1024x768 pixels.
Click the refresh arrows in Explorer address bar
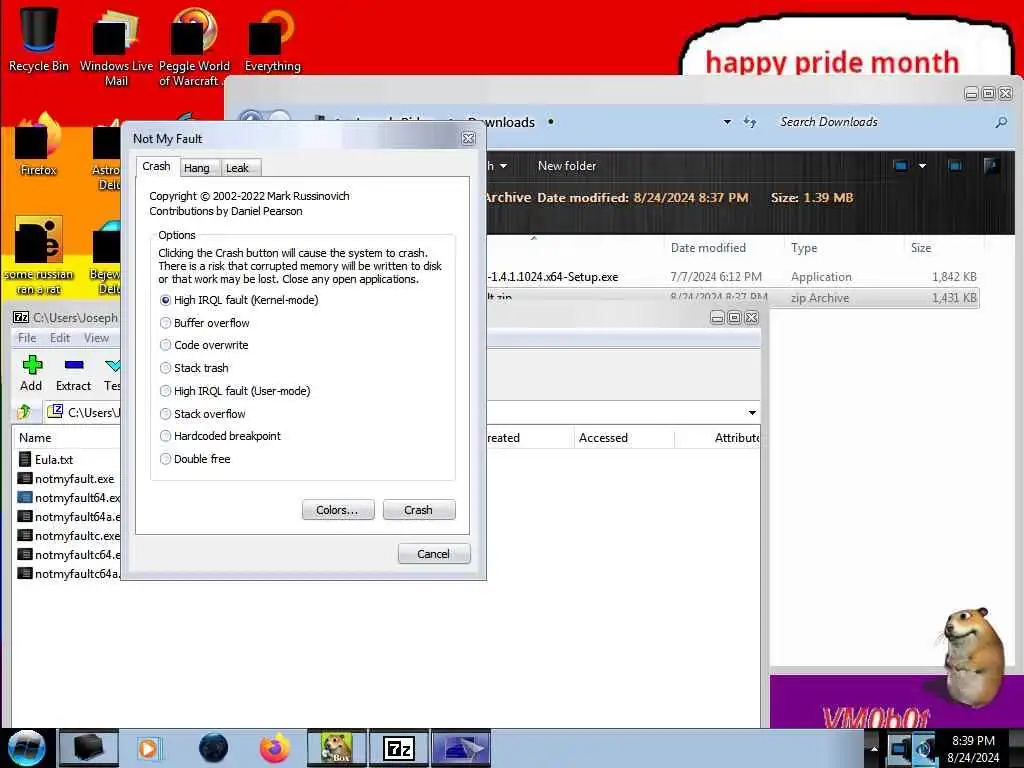[750, 122]
